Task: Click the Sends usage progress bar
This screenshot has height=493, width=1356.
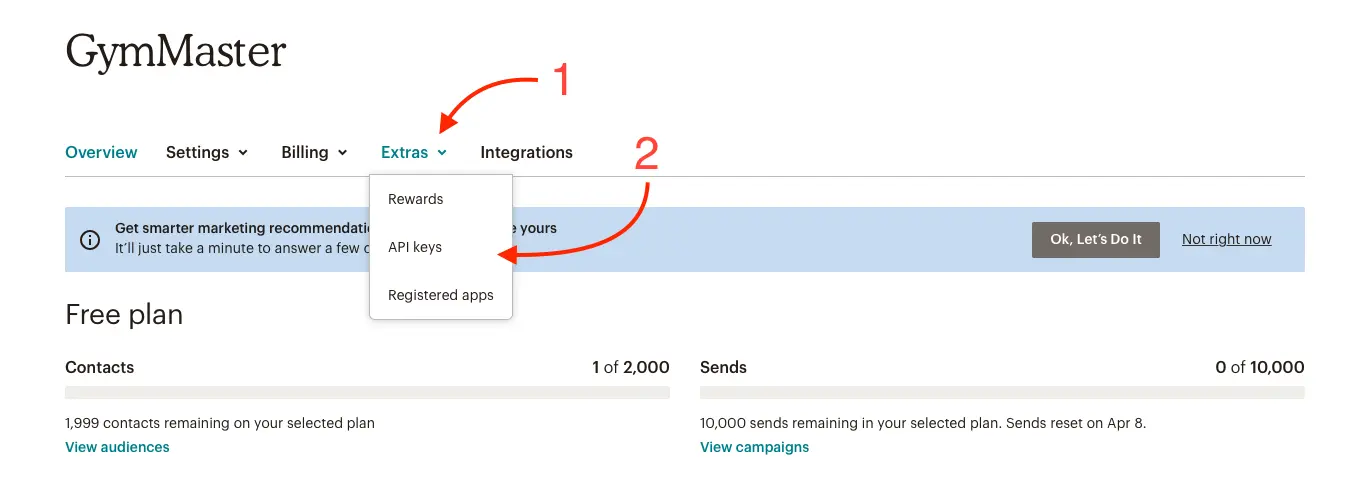Action: [x=1002, y=393]
